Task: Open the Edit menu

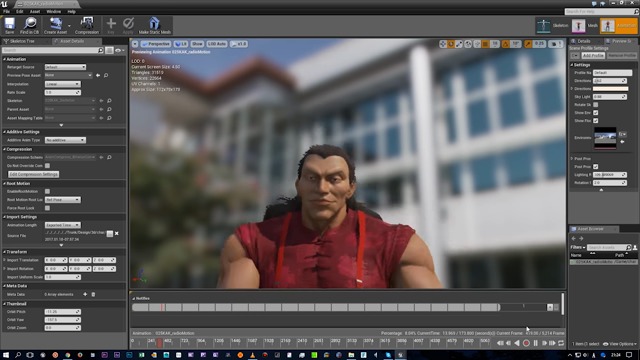Action: [20, 11]
